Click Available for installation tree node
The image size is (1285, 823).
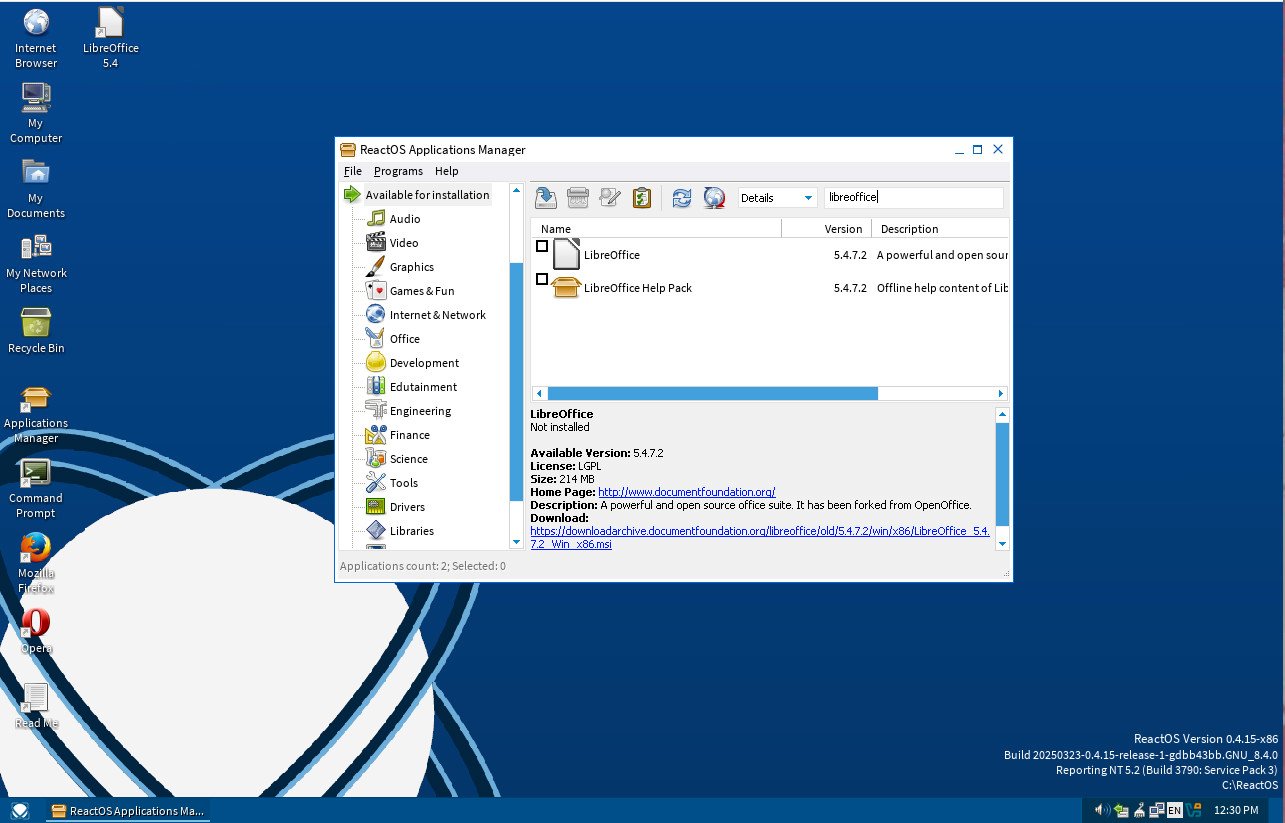click(x=417, y=195)
